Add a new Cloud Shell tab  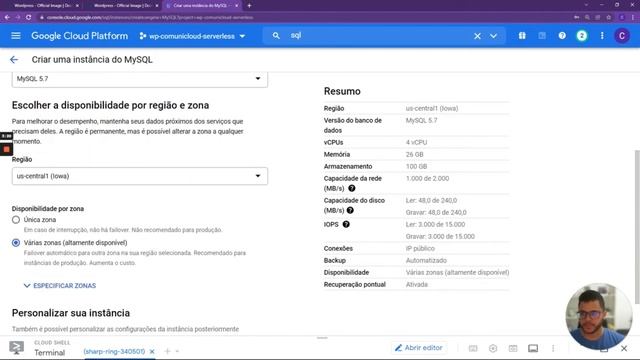pos(167,351)
